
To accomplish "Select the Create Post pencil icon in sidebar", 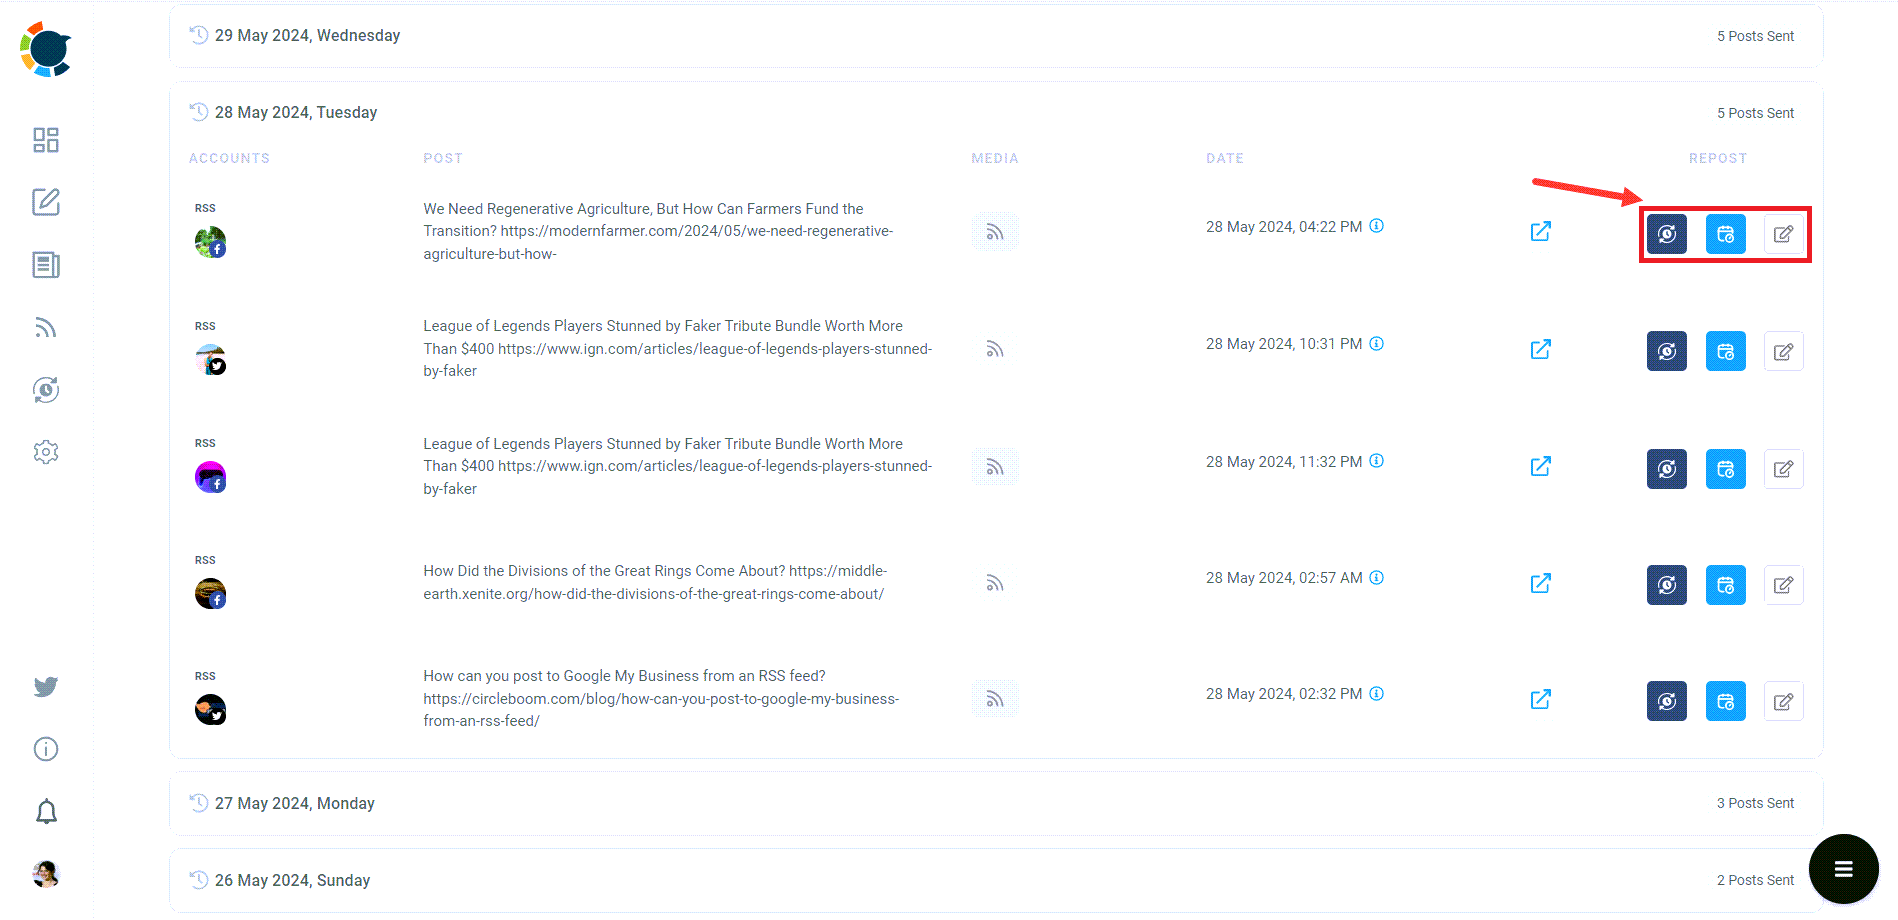I will click(45, 202).
